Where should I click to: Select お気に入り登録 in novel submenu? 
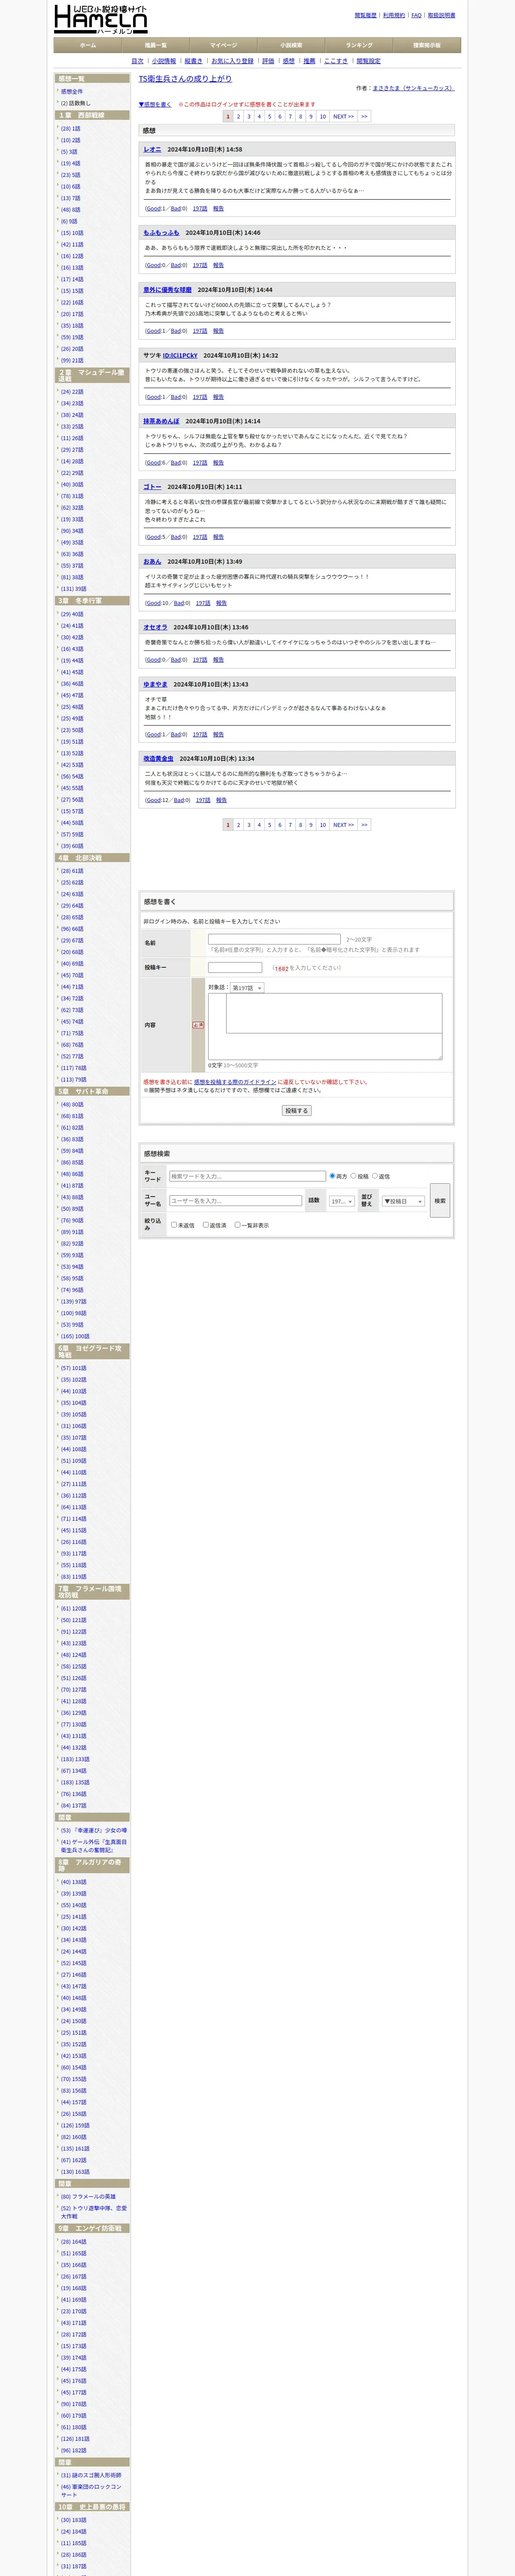232,61
